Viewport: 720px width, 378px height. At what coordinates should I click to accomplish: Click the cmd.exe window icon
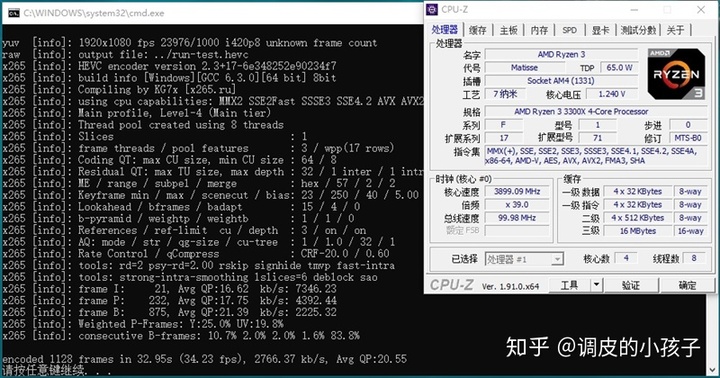(x=14, y=13)
